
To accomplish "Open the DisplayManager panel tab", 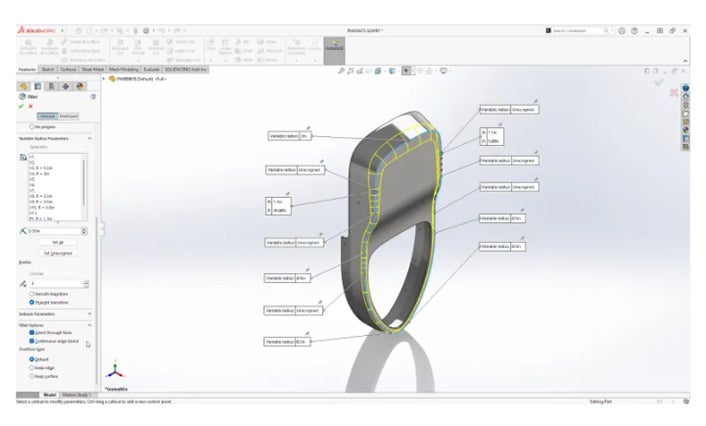I will (x=80, y=86).
